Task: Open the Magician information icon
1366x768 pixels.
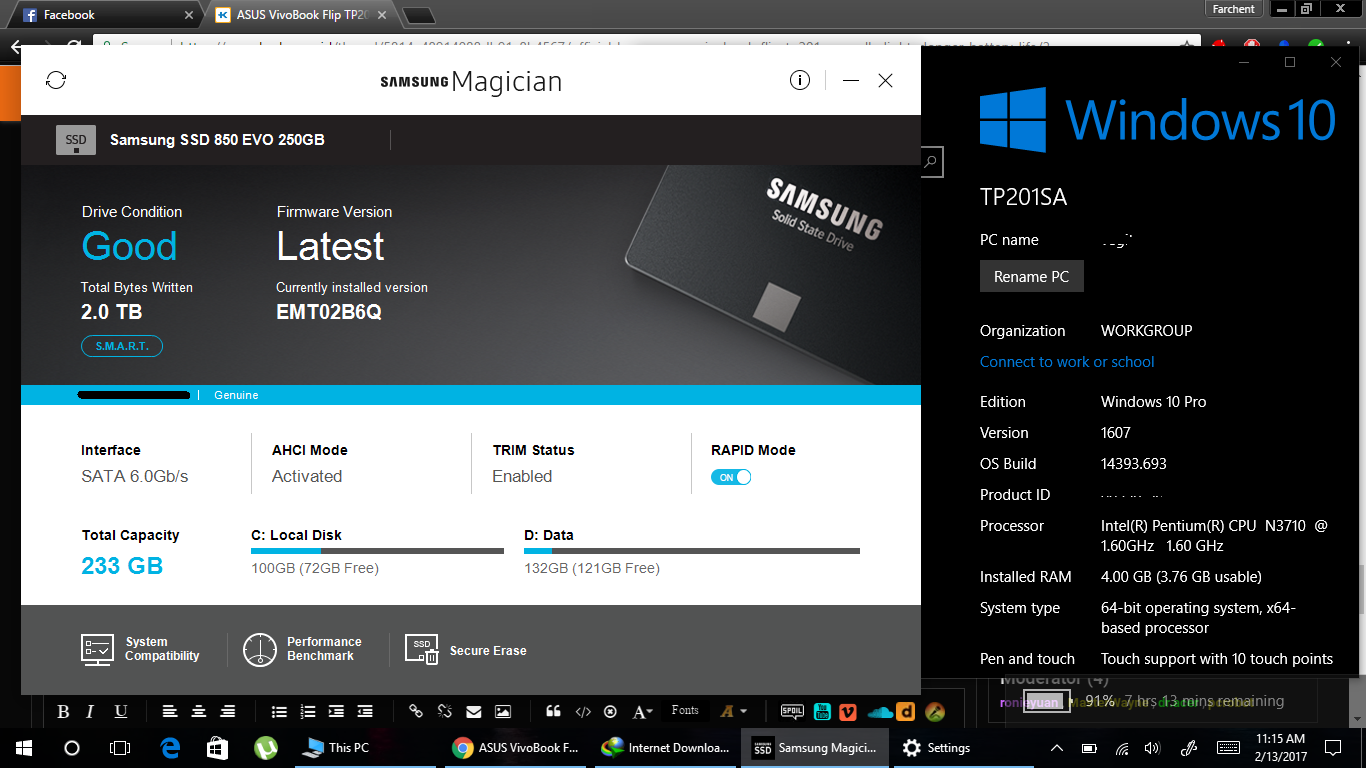Action: click(x=800, y=80)
